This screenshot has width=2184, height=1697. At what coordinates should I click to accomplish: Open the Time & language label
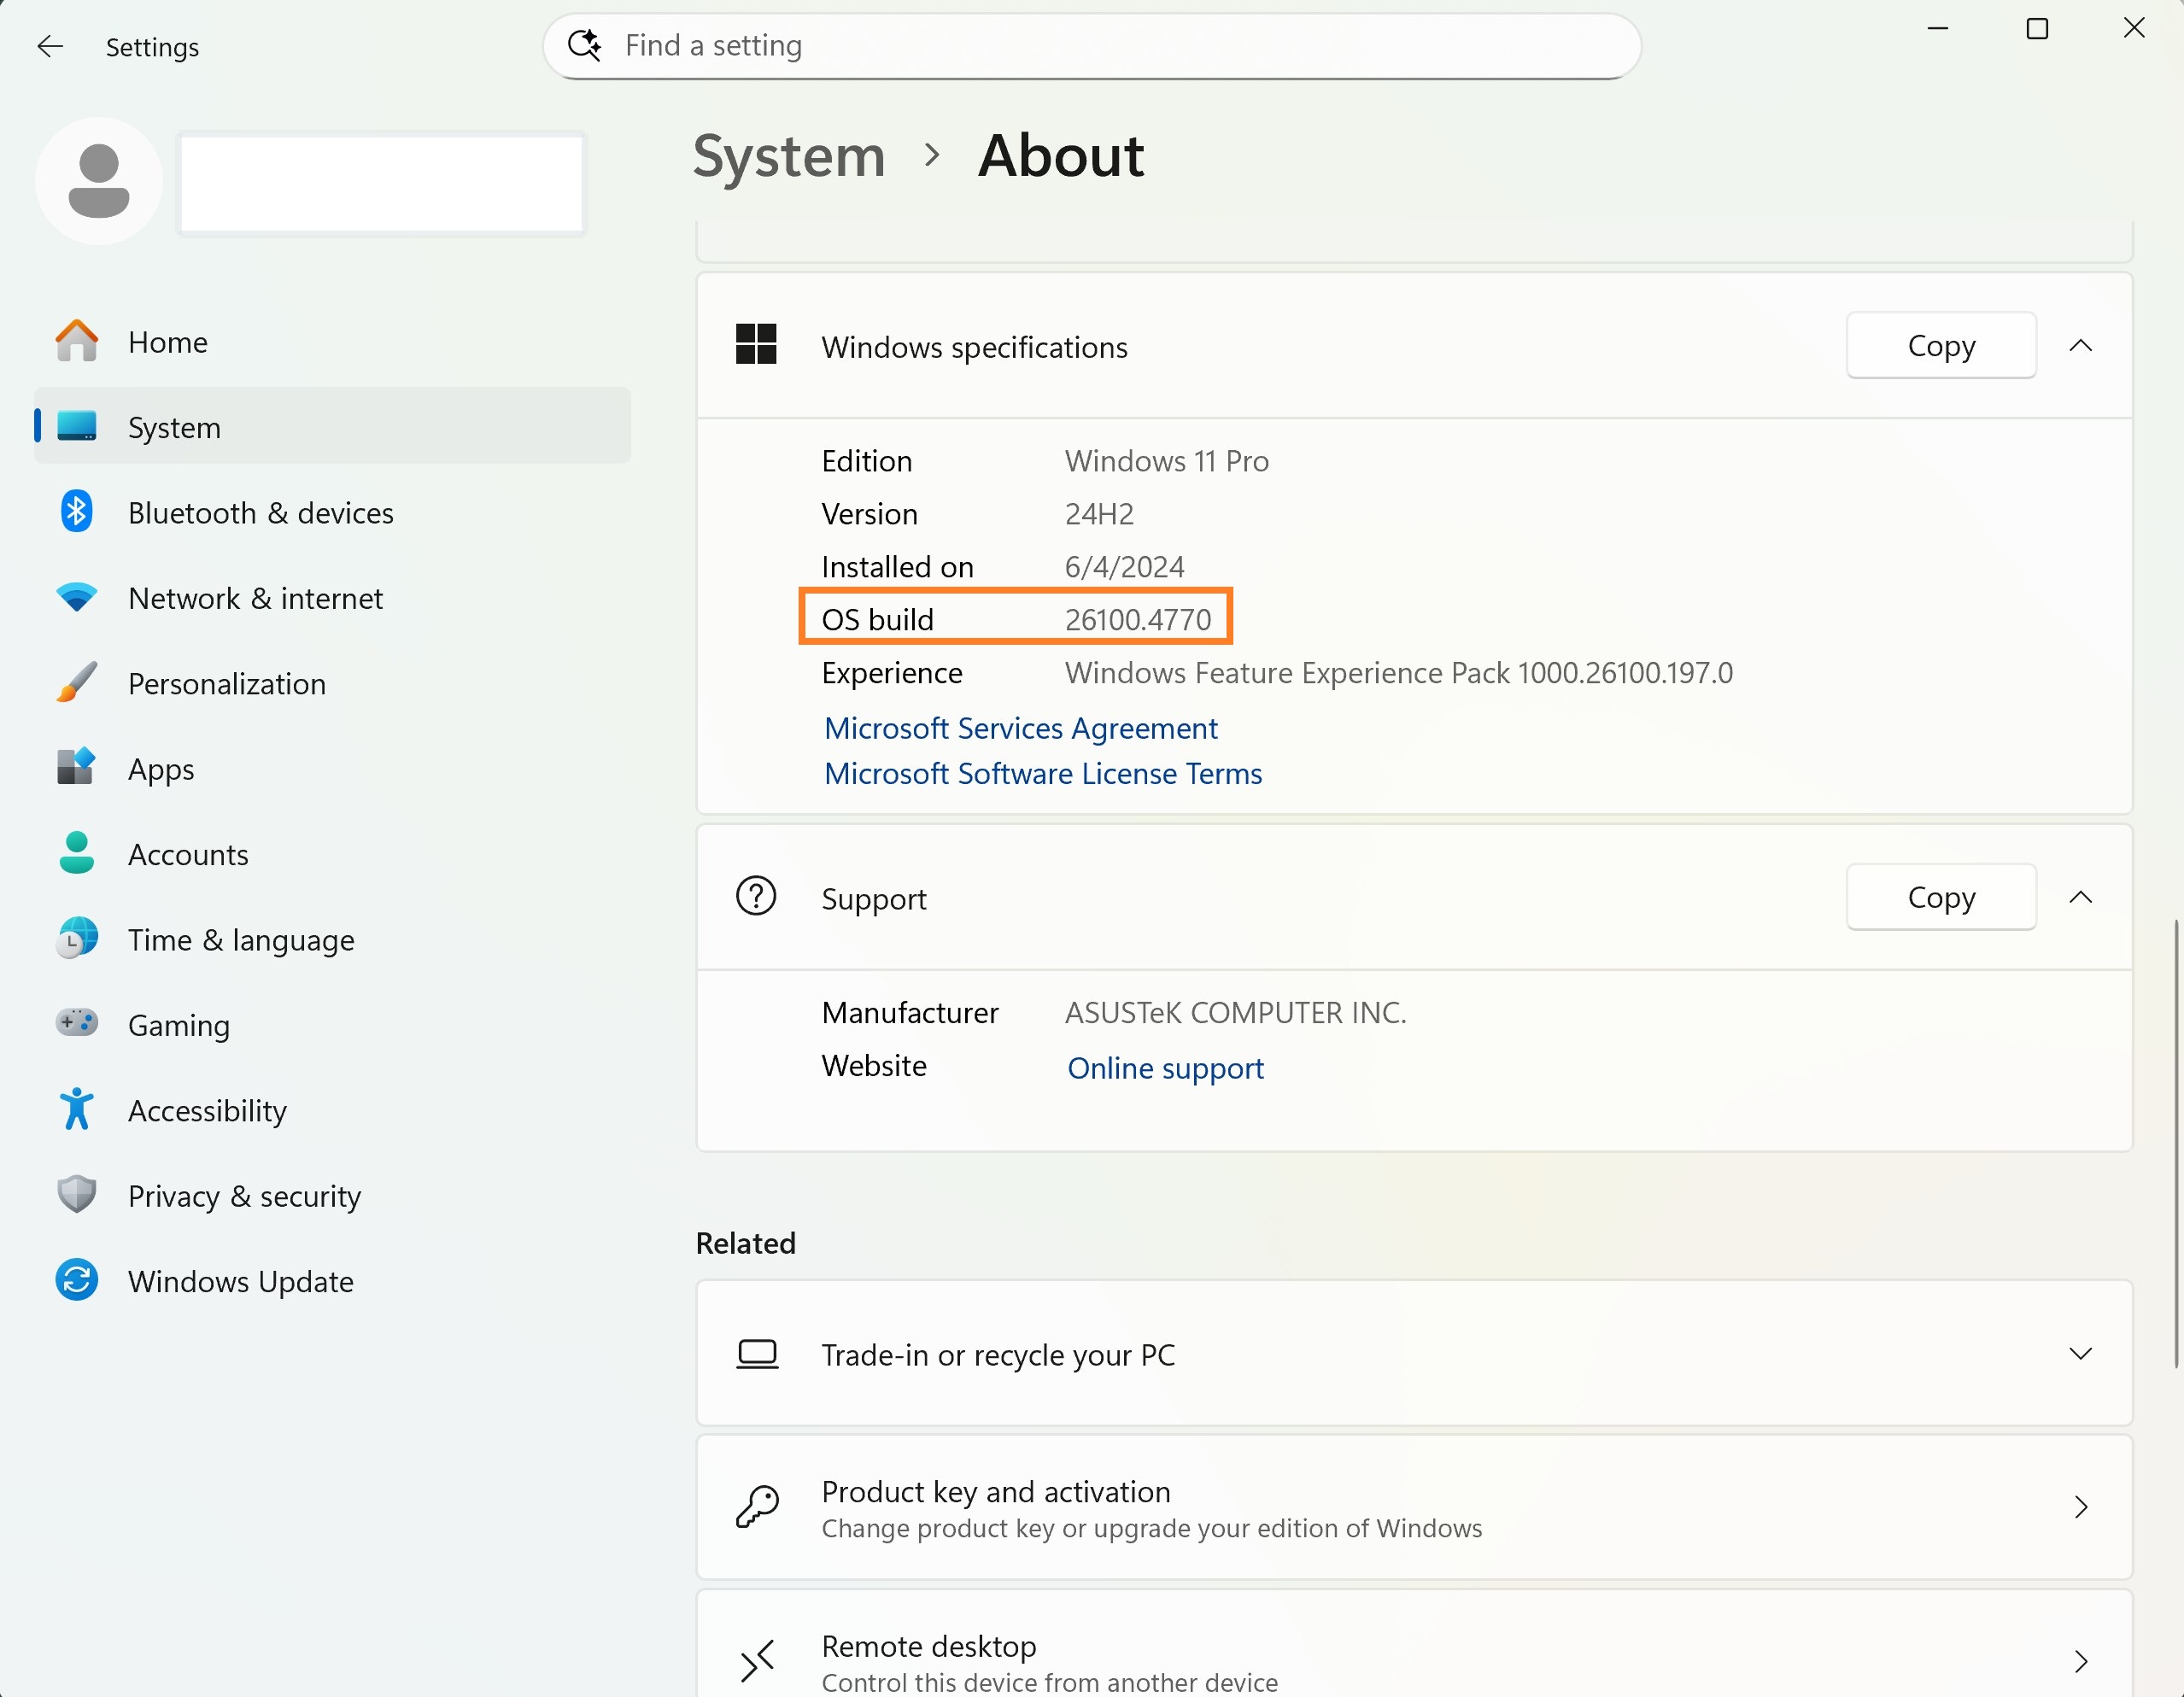241,941
